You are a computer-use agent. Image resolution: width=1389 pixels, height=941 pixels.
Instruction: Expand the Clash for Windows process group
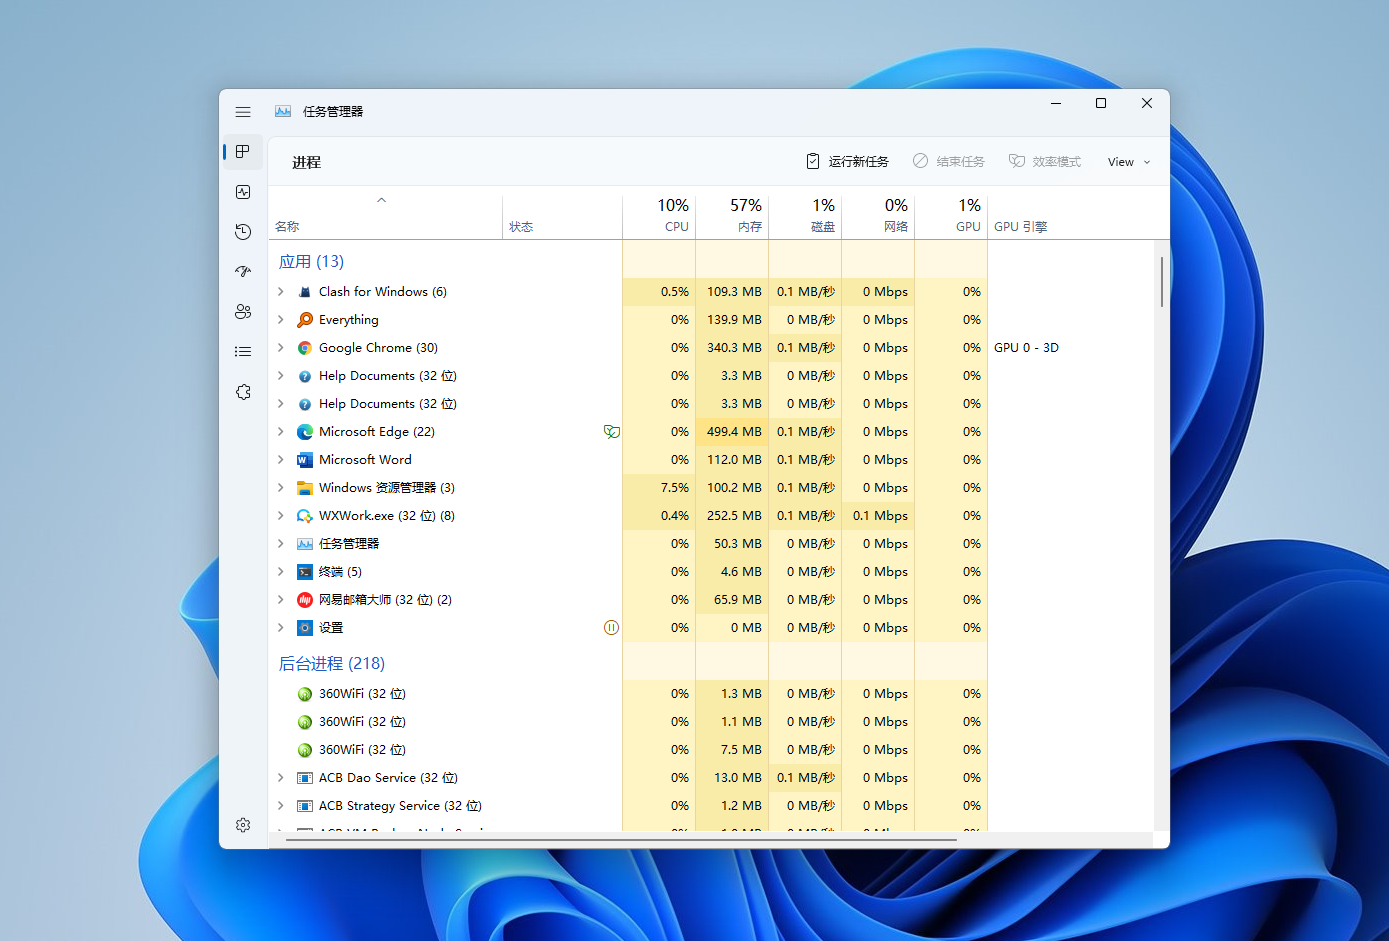pyautogui.click(x=281, y=292)
